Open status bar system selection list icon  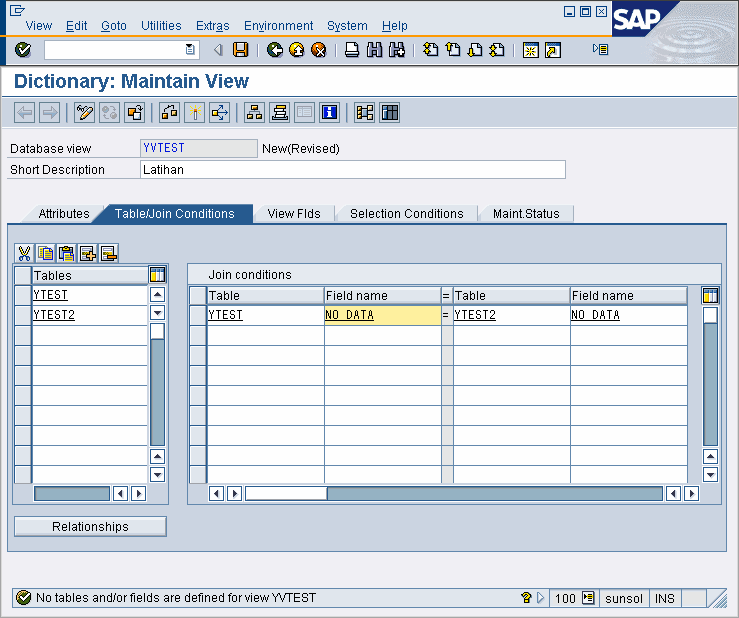[588, 598]
